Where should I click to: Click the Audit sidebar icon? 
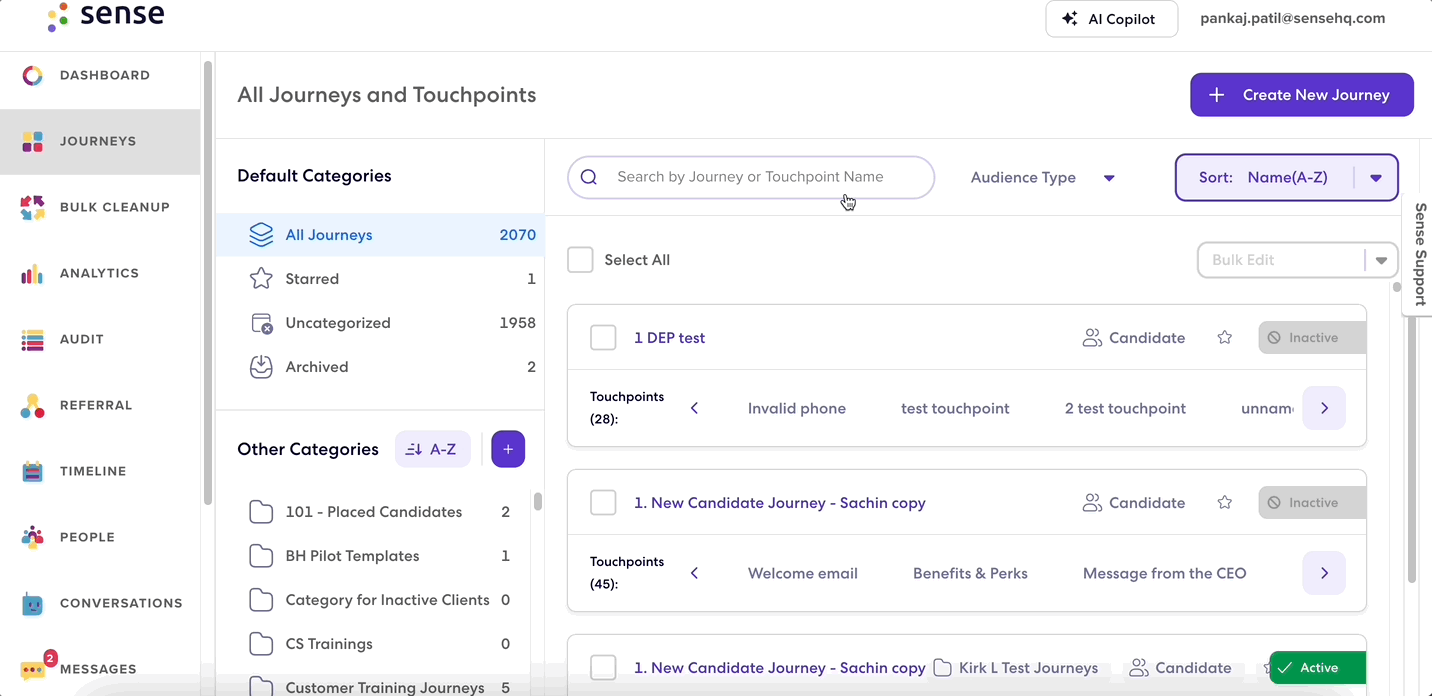[33, 340]
